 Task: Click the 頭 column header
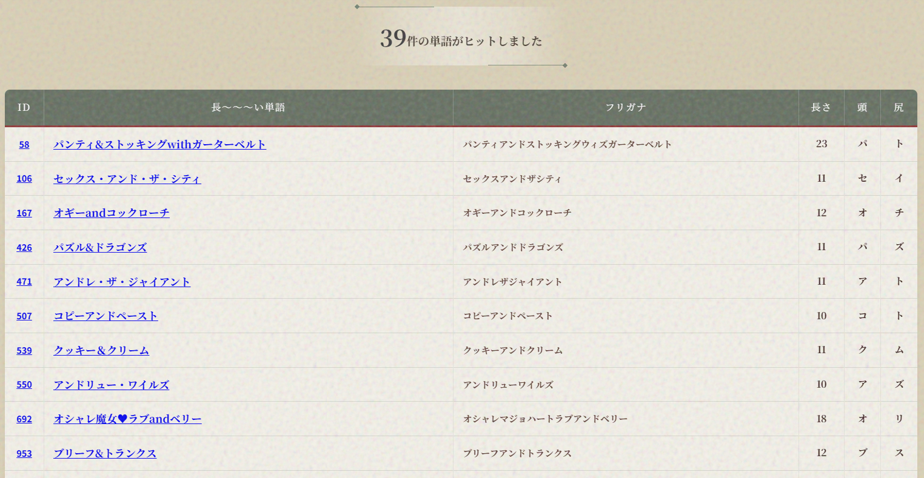[862, 108]
